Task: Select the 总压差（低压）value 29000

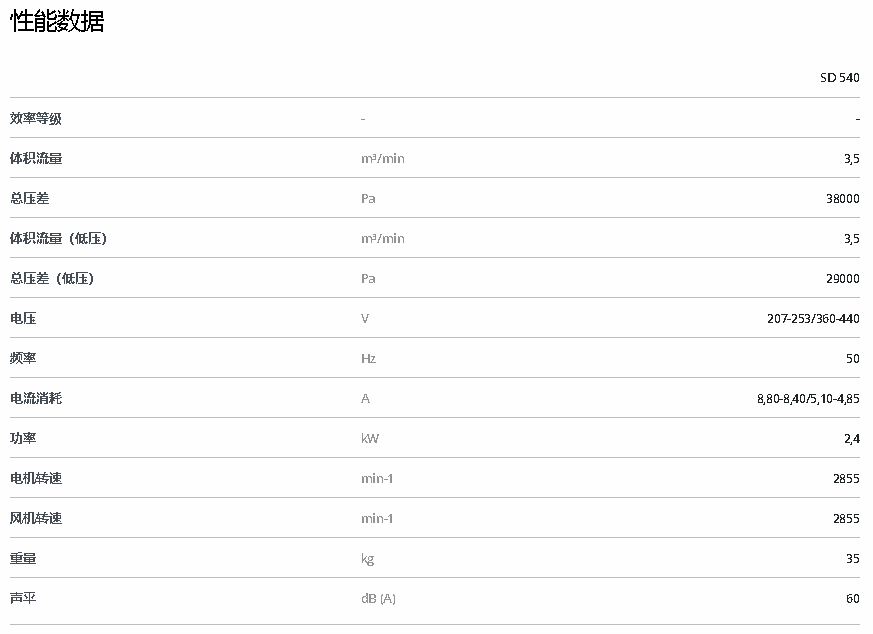Action: (842, 279)
